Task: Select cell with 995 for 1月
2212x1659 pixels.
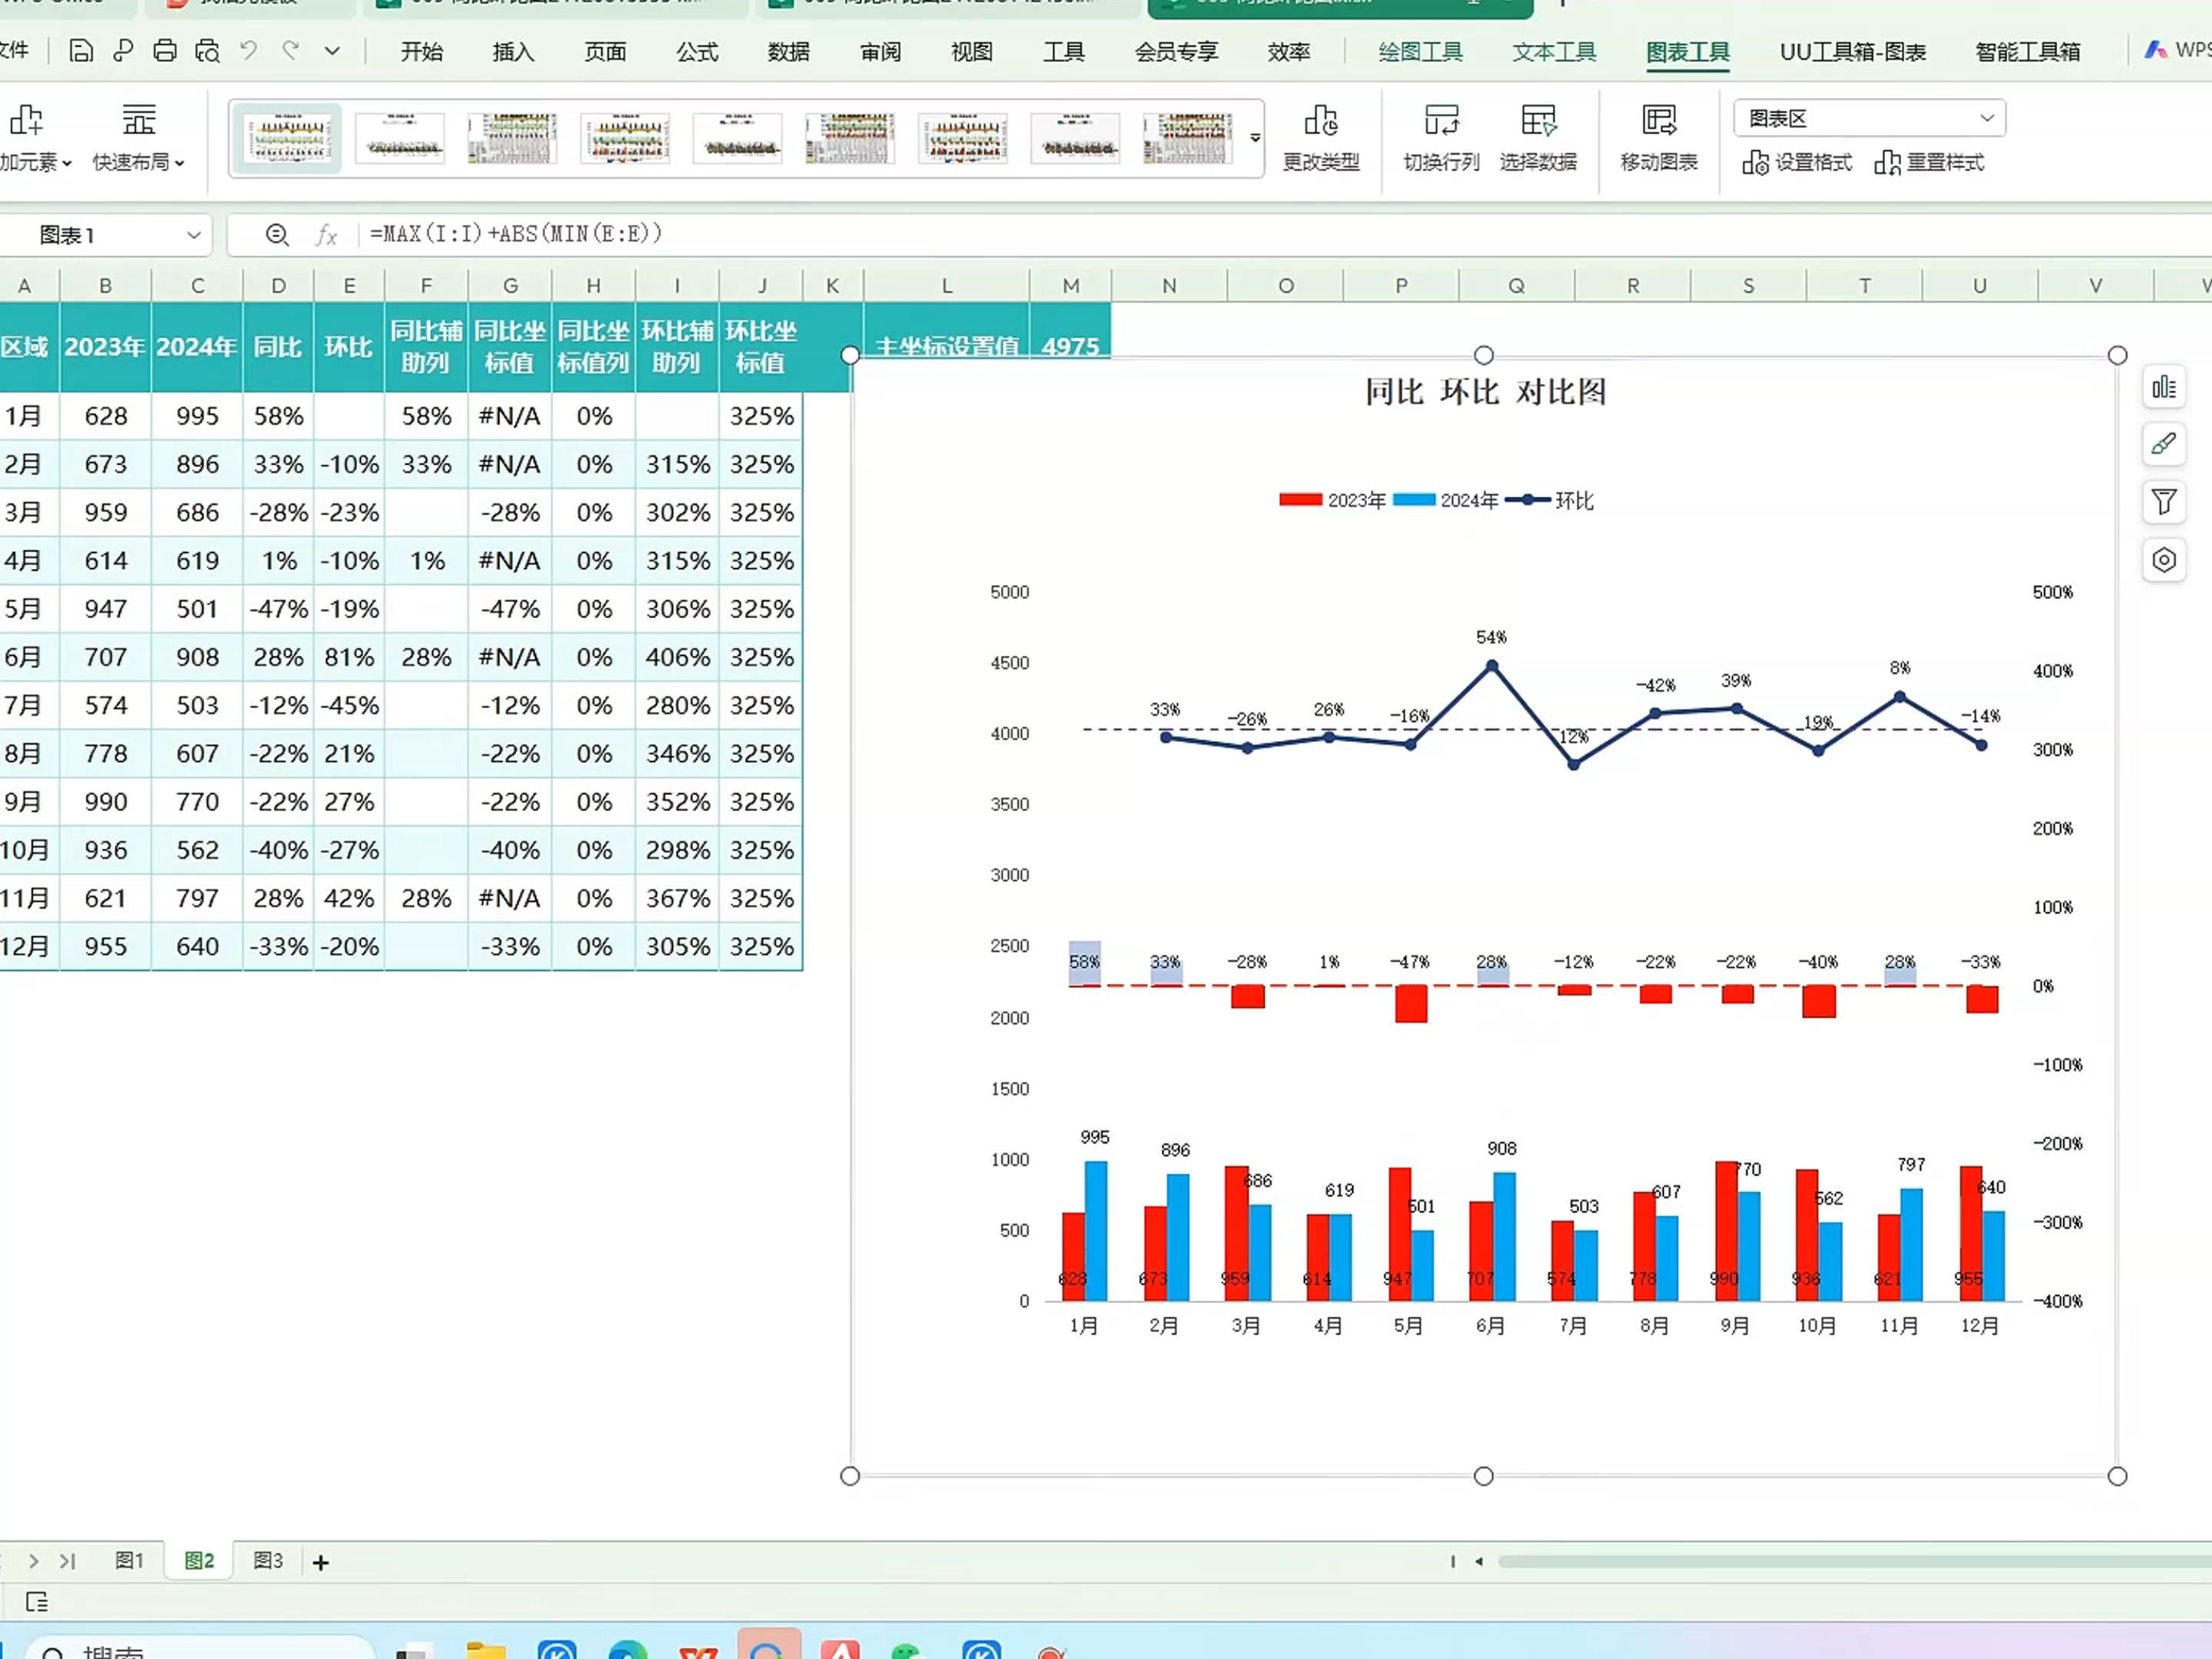Action: (x=197, y=416)
